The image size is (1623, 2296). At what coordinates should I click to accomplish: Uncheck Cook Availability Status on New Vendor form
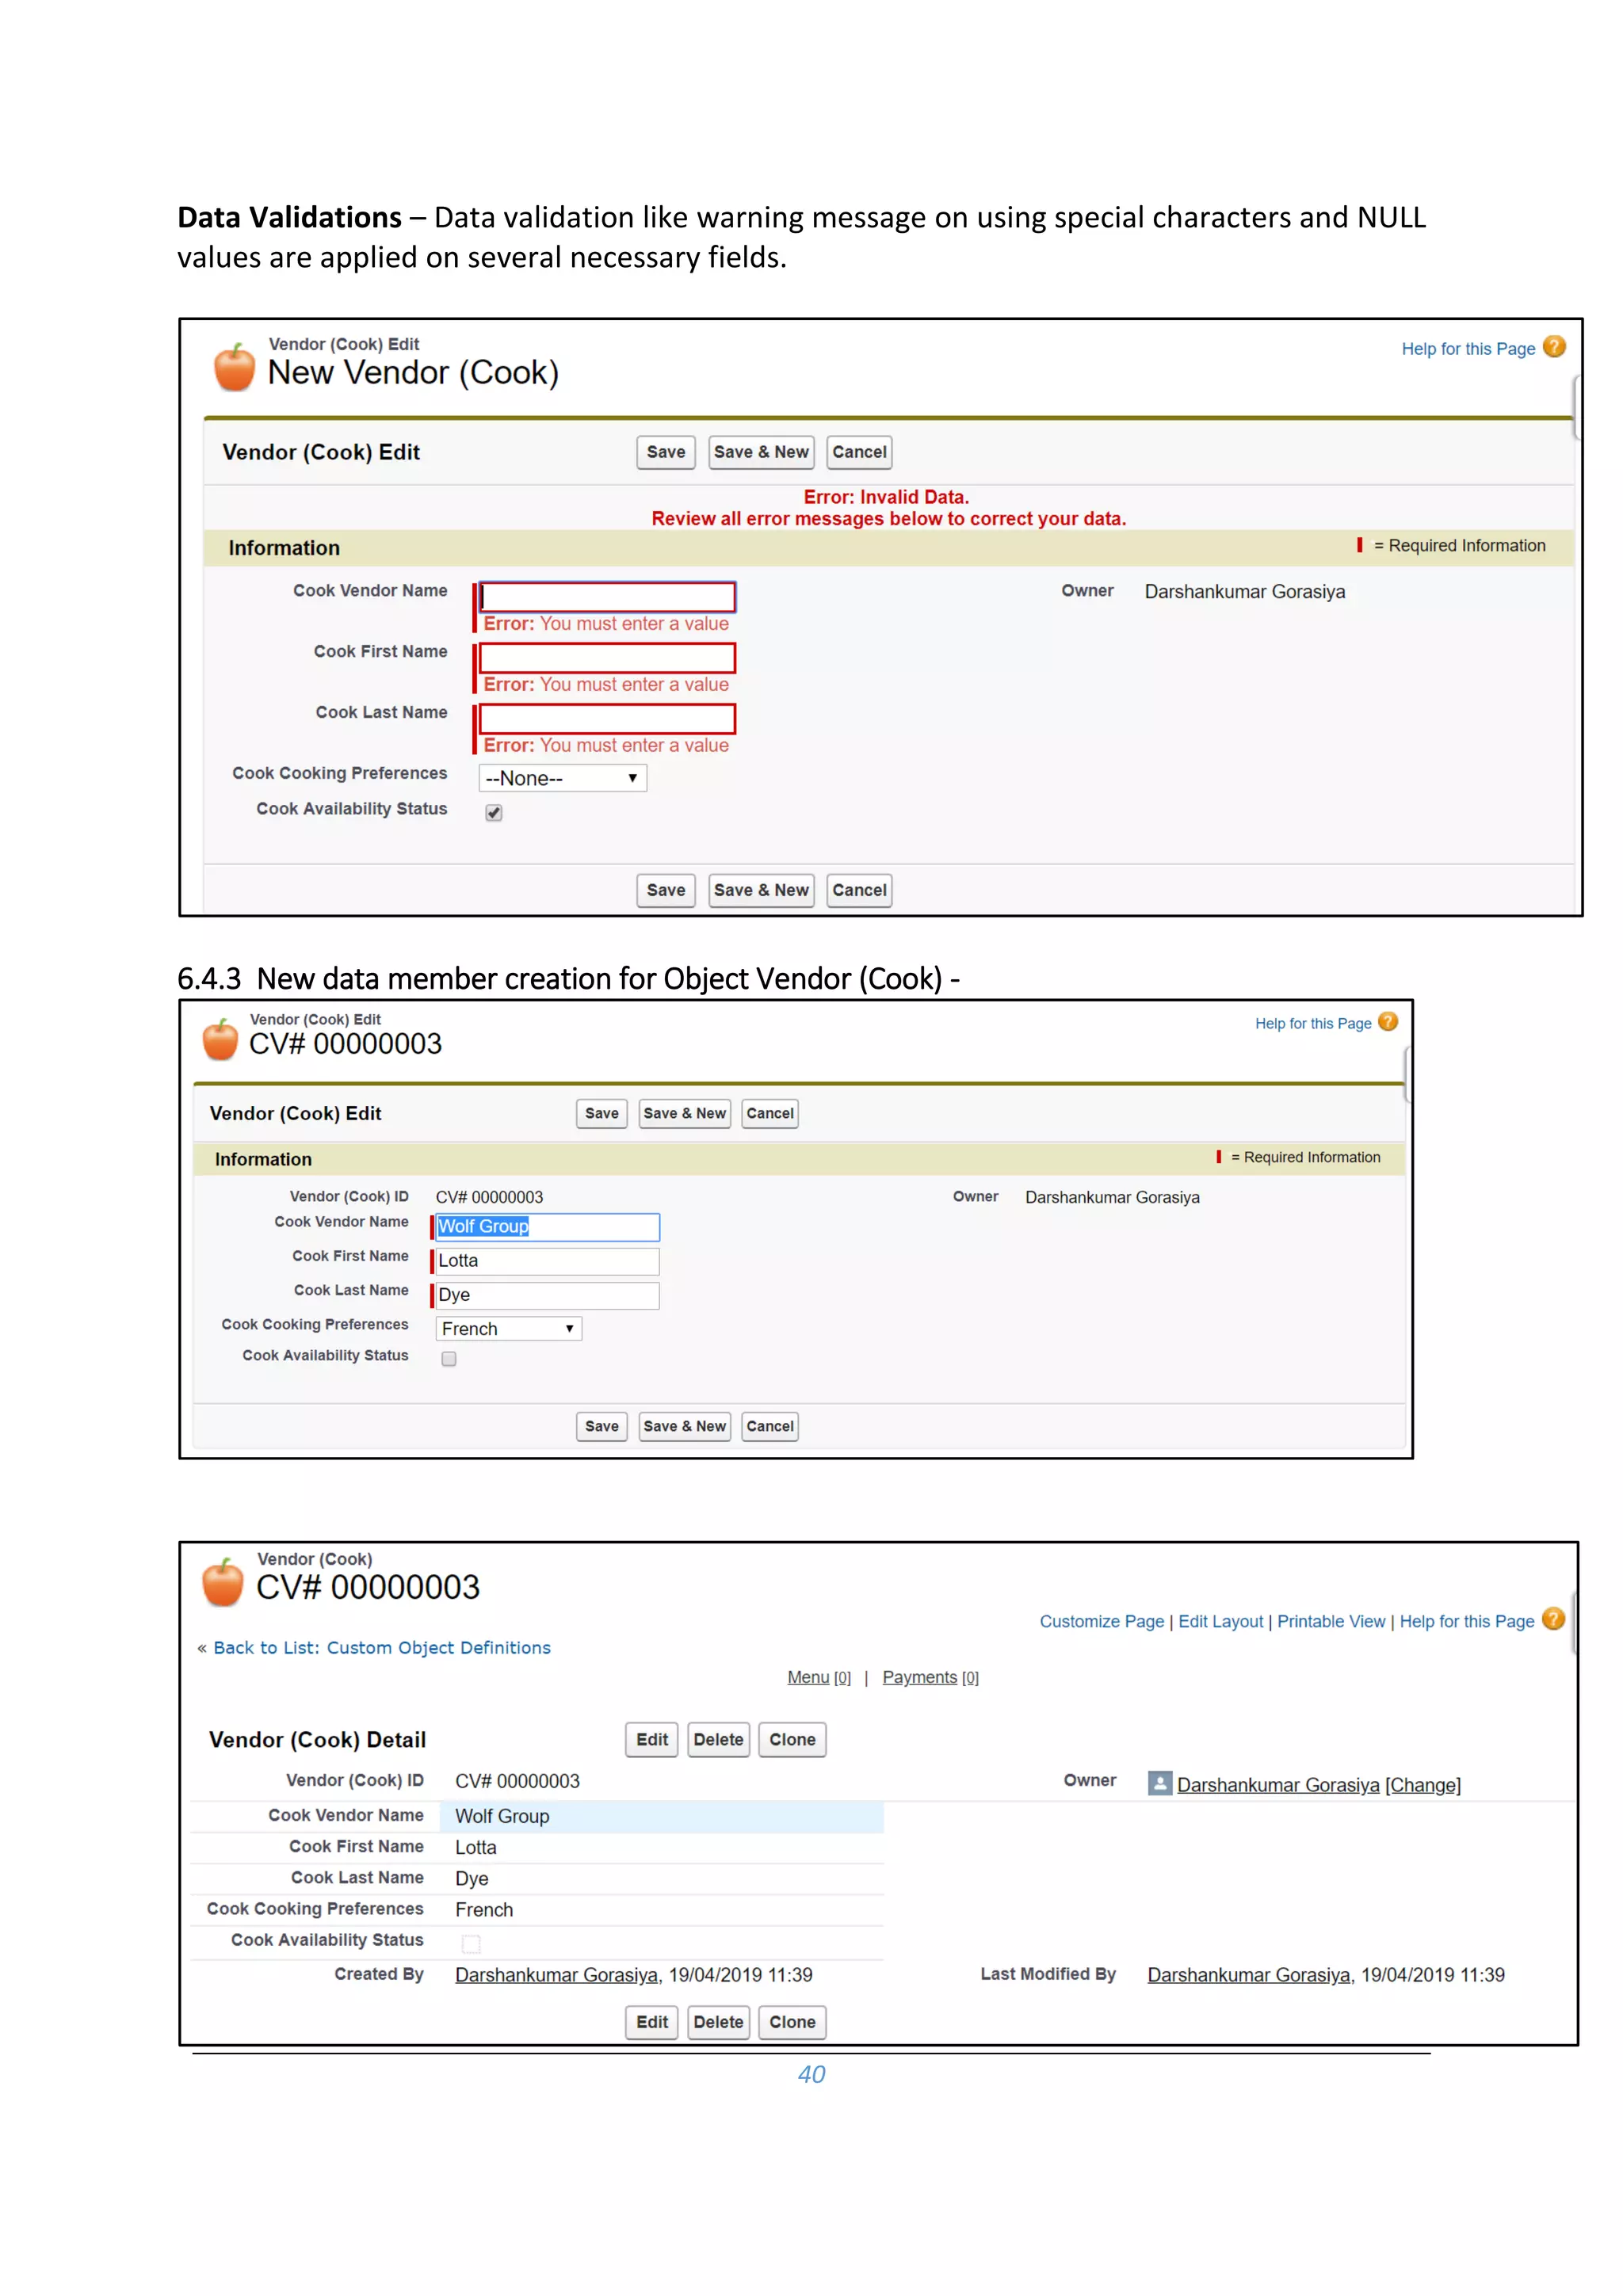point(494,812)
